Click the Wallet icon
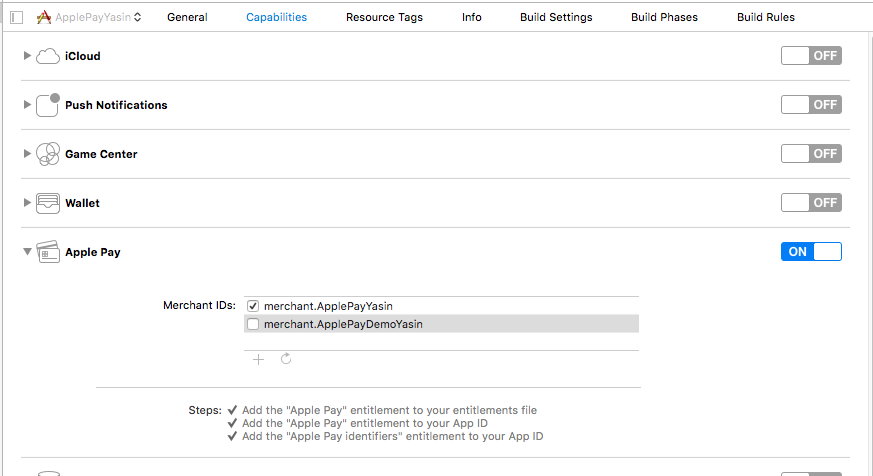The height and width of the screenshot is (476, 873). 48,203
